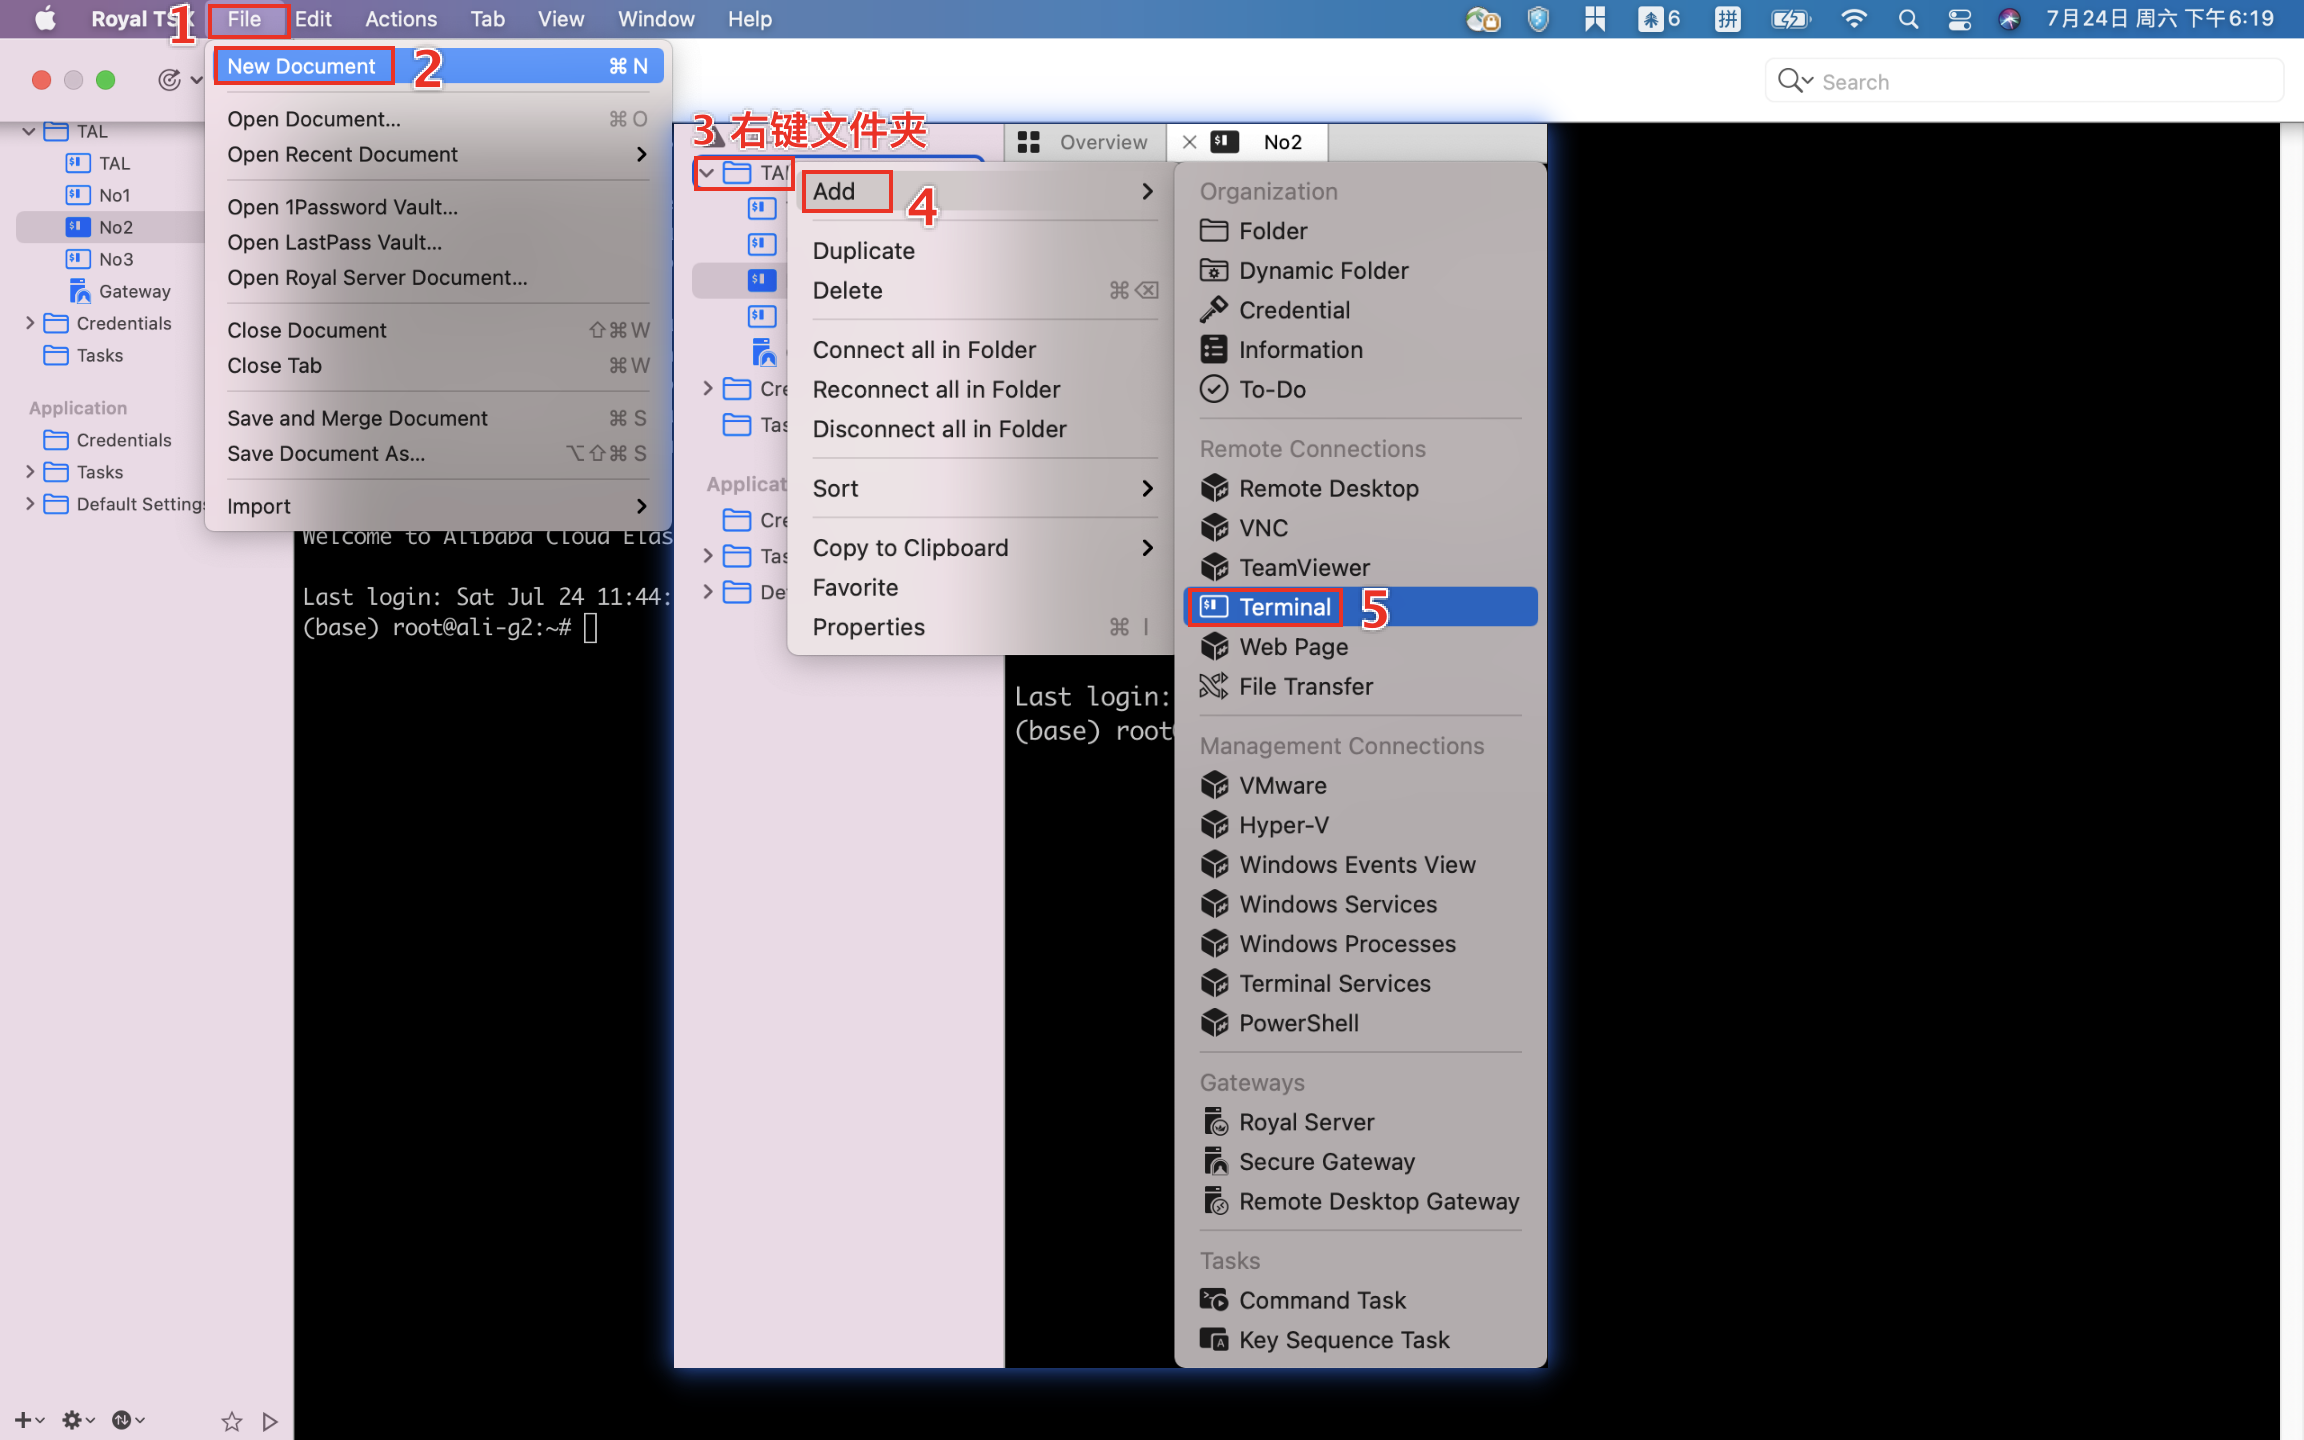Choose Terminal Services connection
2304x1440 pixels.
pyautogui.click(x=1360, y=984)
